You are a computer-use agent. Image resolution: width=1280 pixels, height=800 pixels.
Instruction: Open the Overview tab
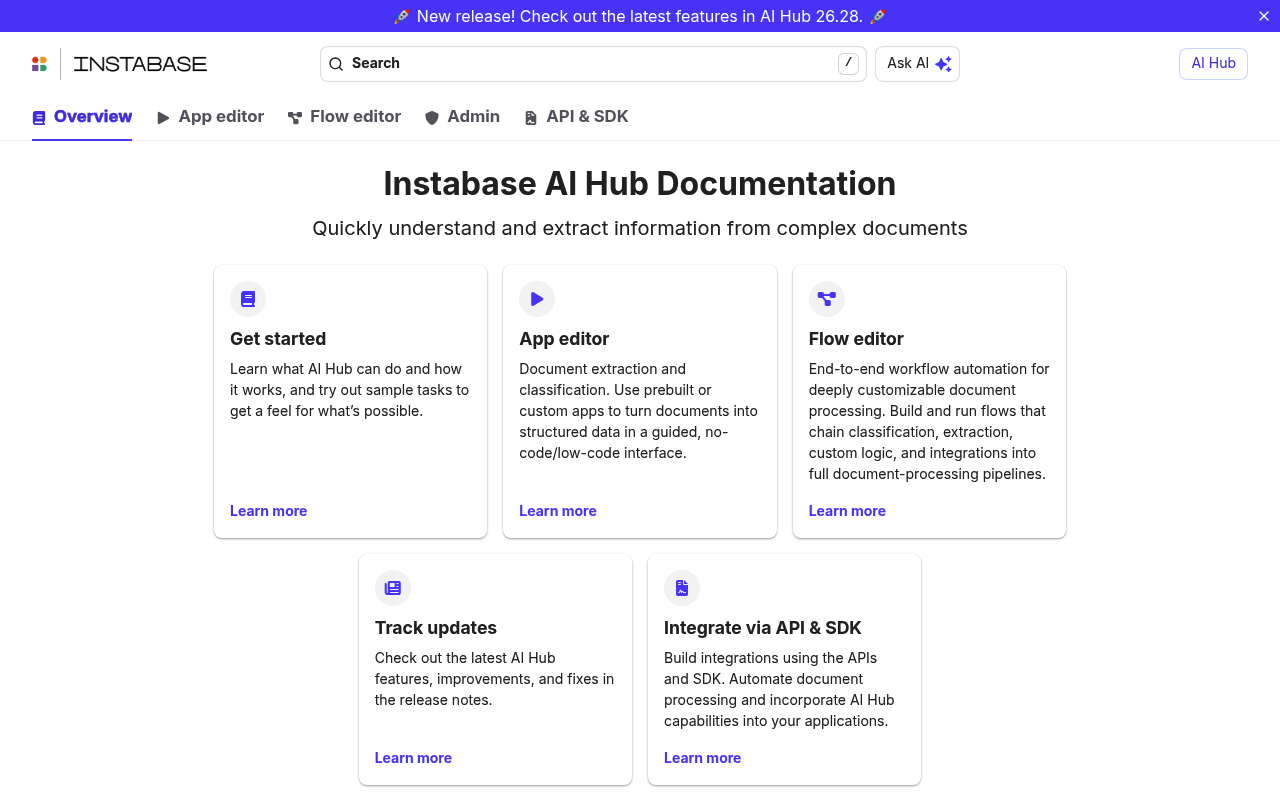click(82, 117)
